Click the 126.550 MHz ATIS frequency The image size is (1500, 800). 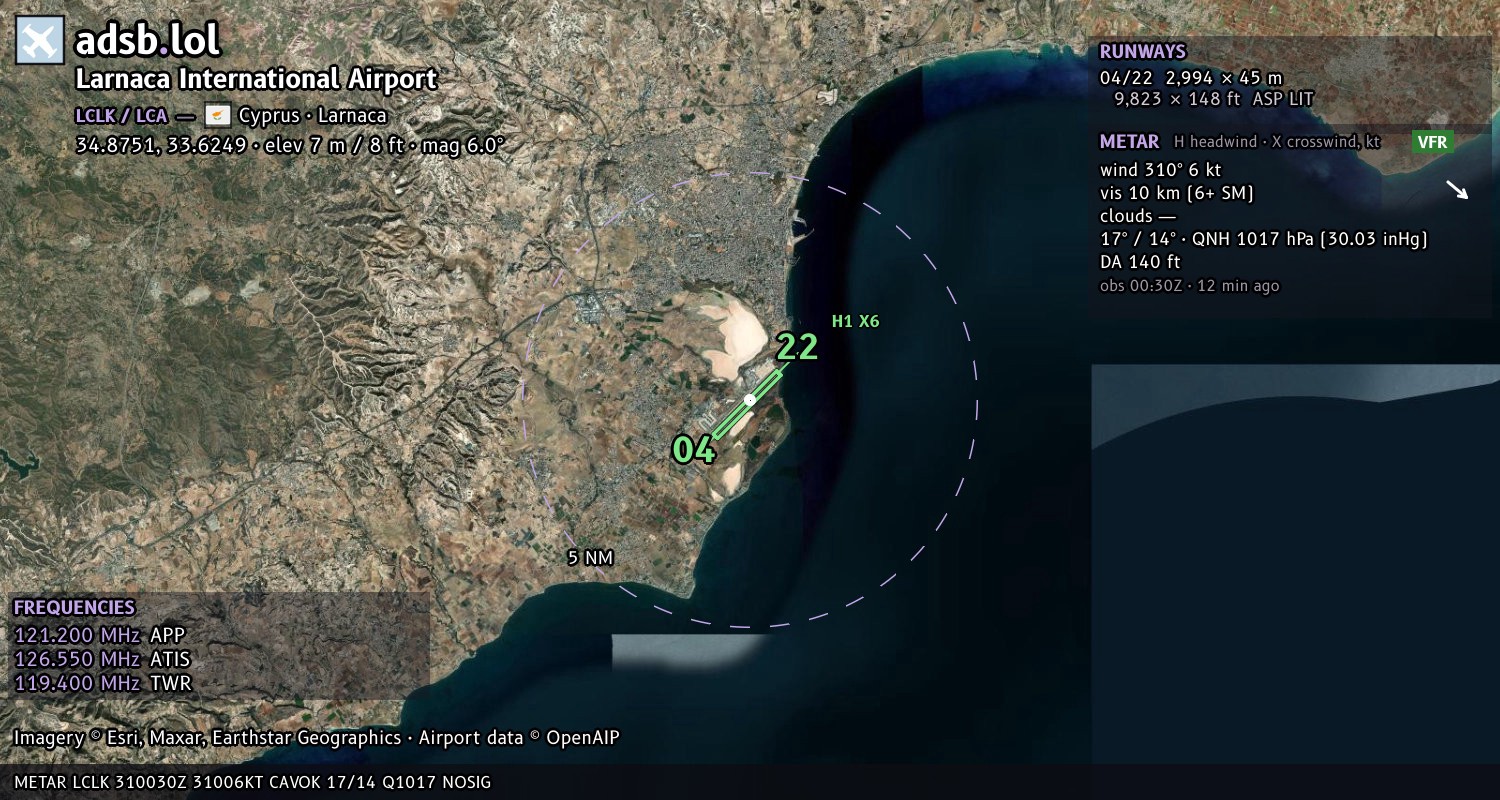[102, 659]
